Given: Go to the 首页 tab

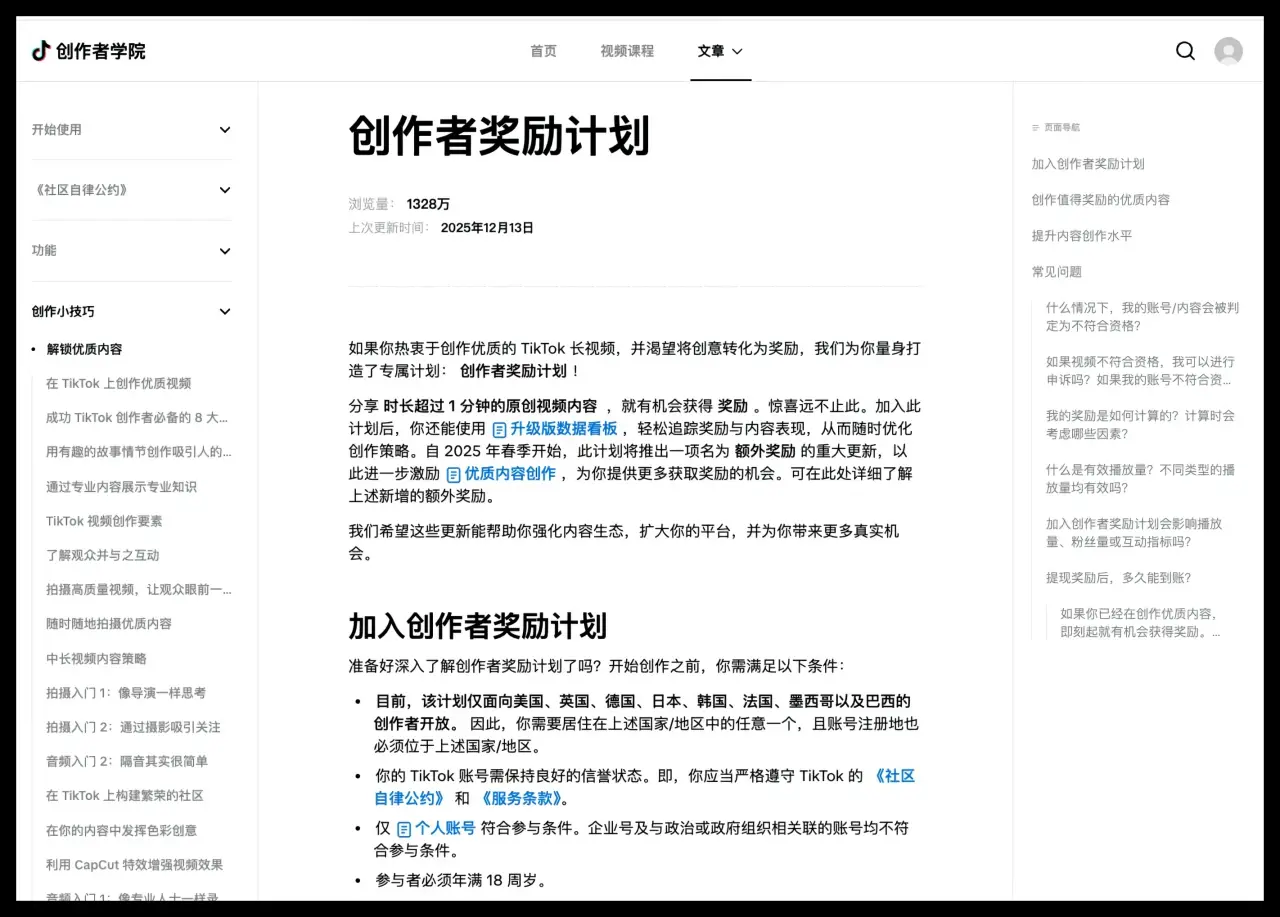Looking at the screenshot, I should pyautogui.click(x=543, y=51).
